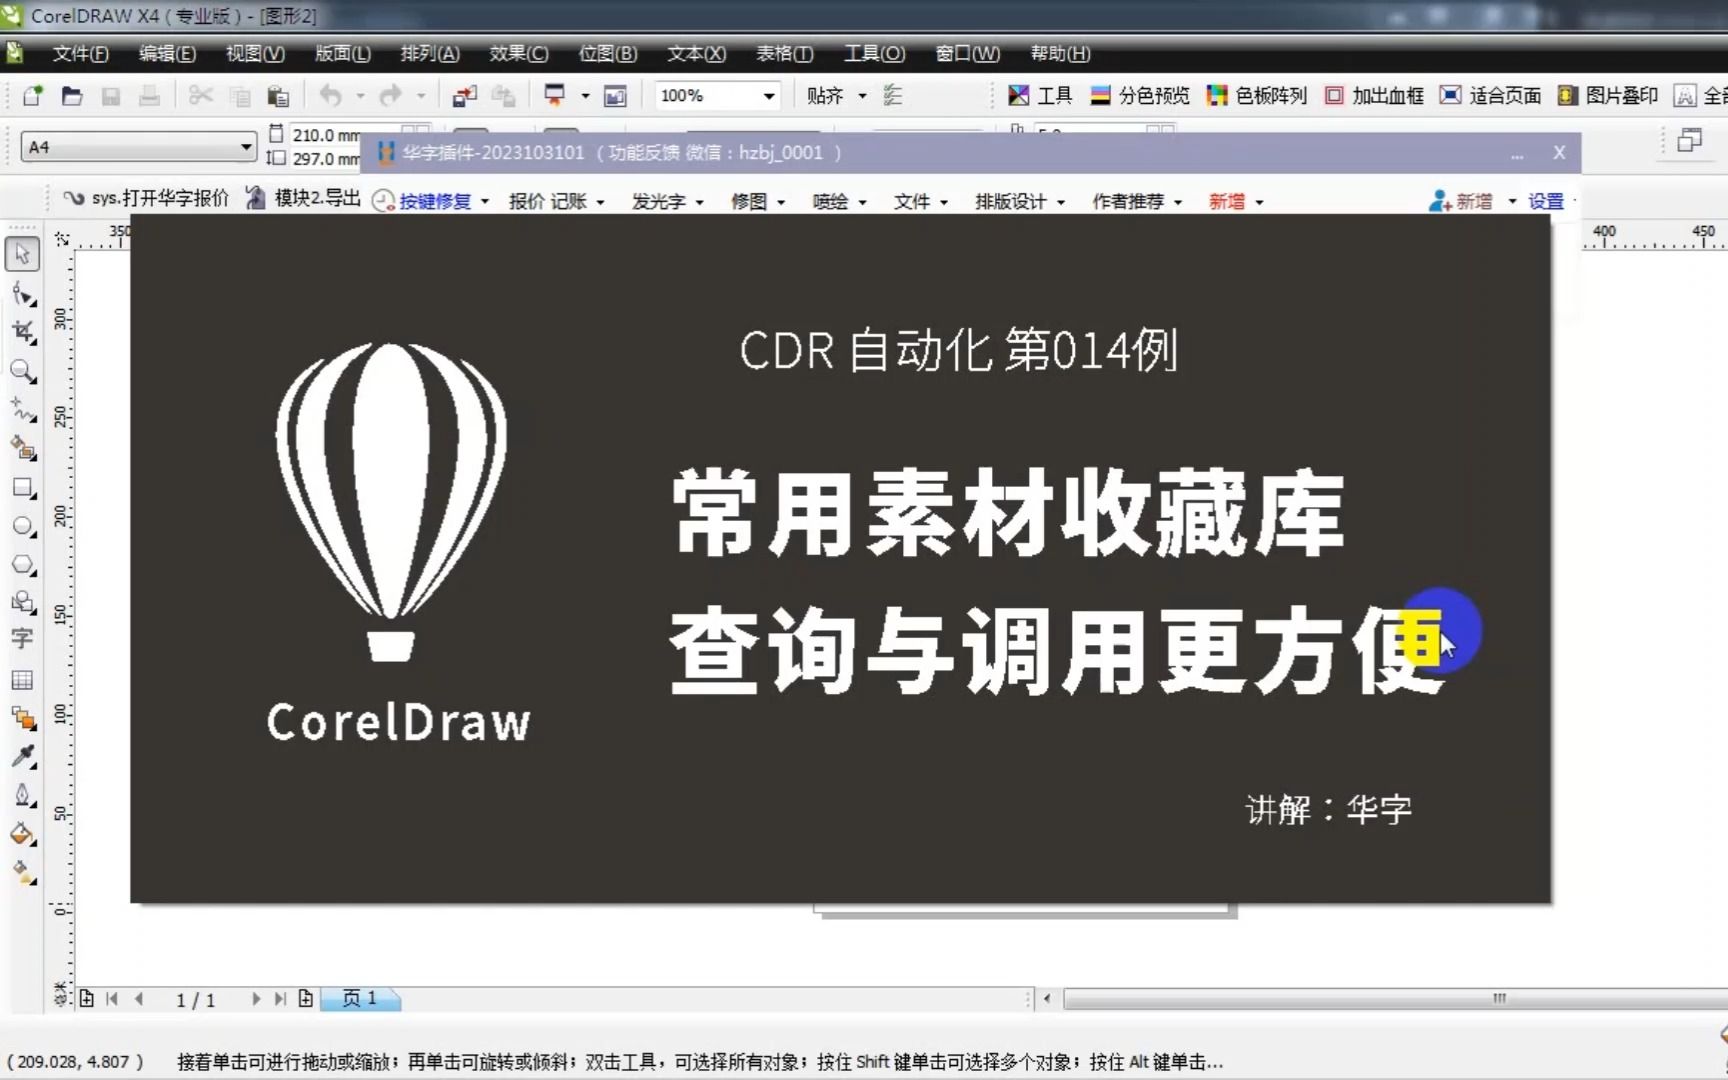This screenshot has width=1728, height=1080.
Task: Open the 位图 menu
Action: pos(606,54)
